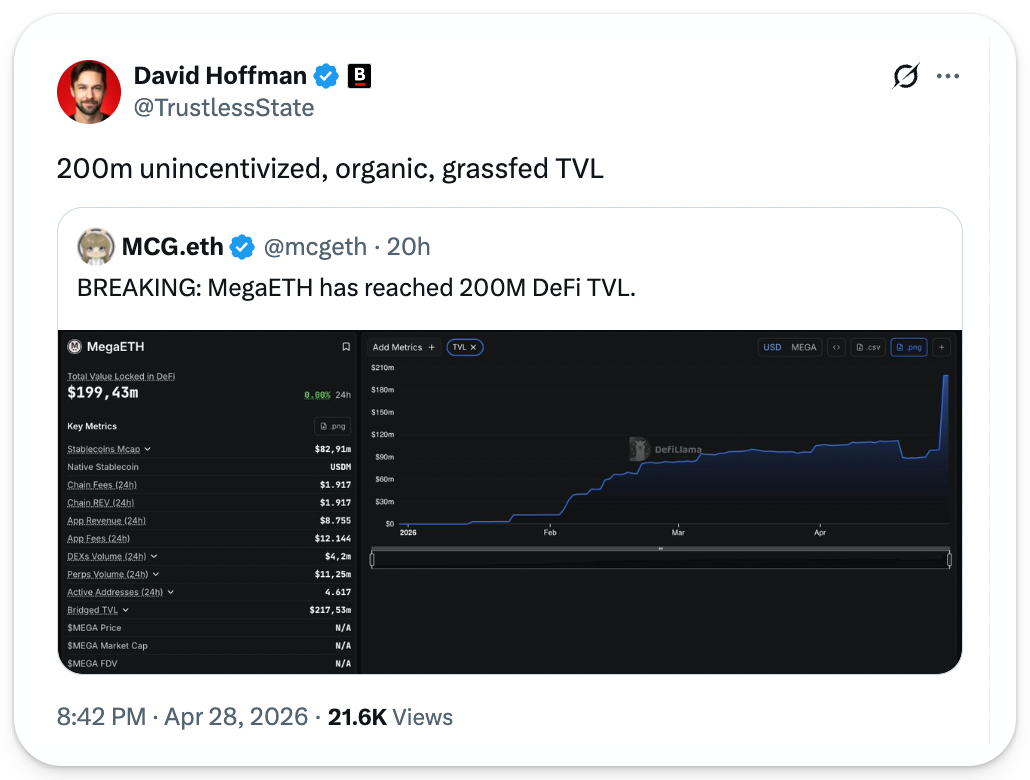Screen dimensions: 1030x780
Task: Expand the Bridged TVL row
Action: pos(126,610)
